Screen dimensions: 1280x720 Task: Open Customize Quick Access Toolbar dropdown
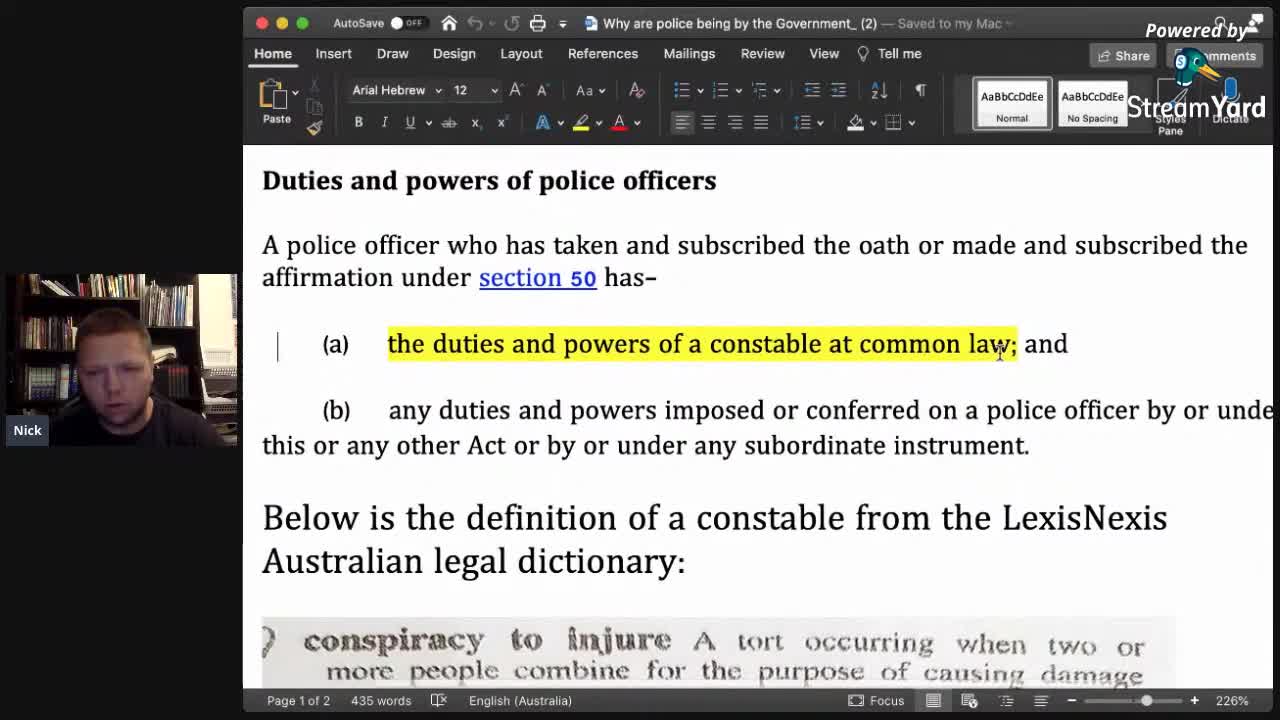(563, 23)
